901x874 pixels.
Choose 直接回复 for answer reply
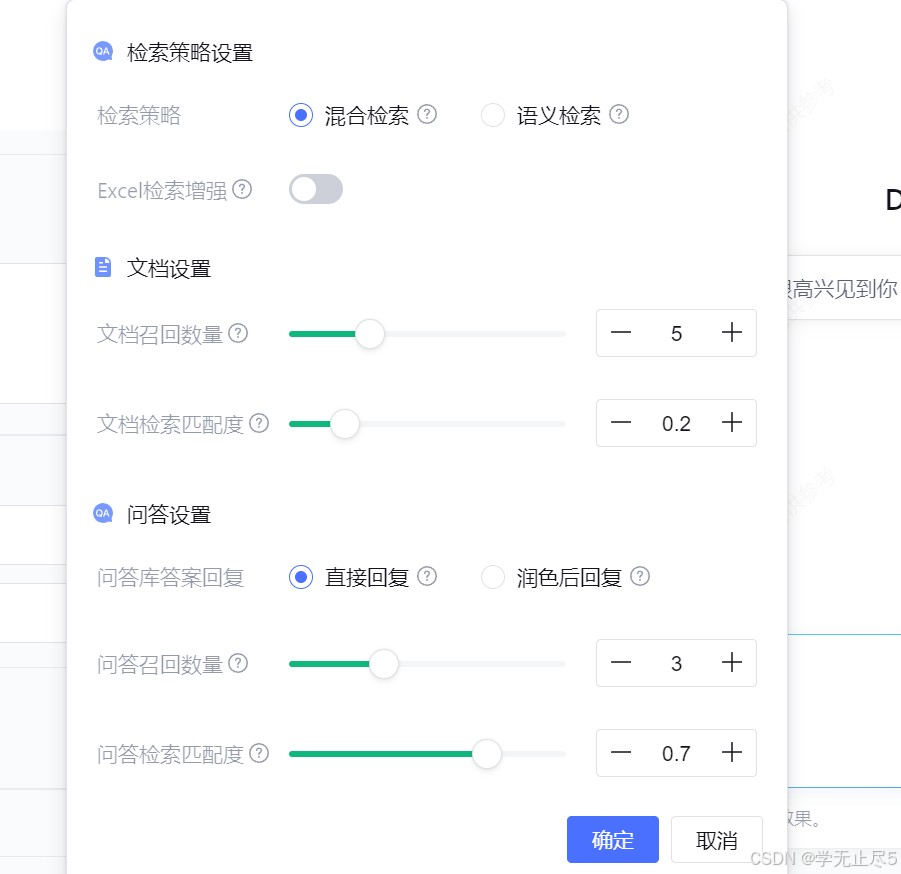pos(301,577)
